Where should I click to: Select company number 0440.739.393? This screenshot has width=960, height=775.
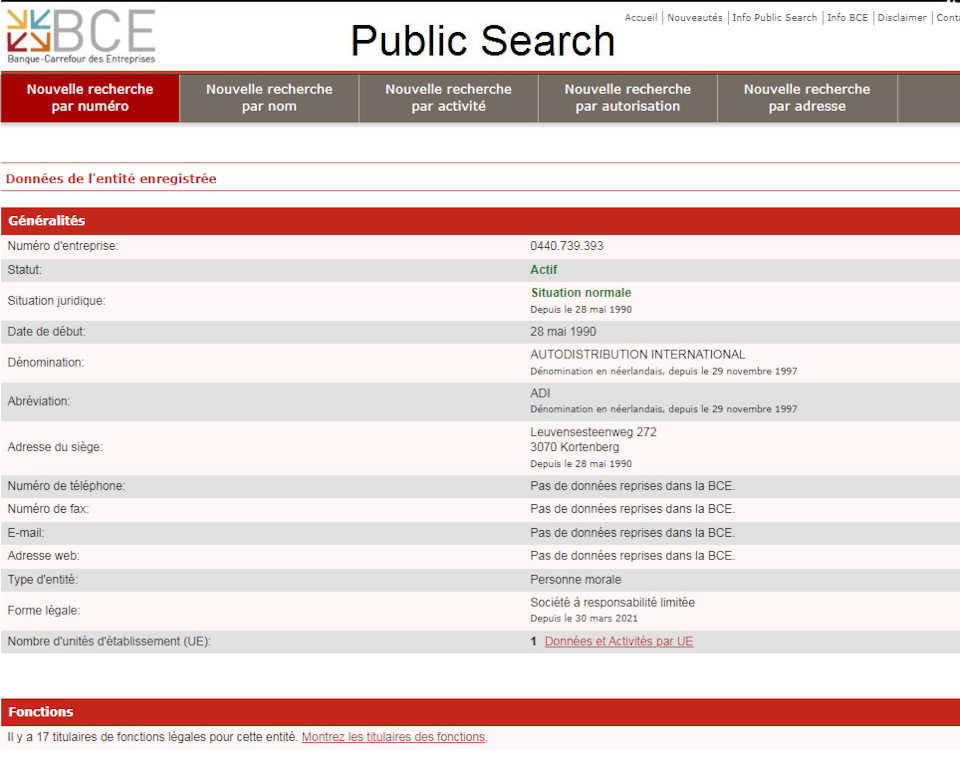click(566, 246)
